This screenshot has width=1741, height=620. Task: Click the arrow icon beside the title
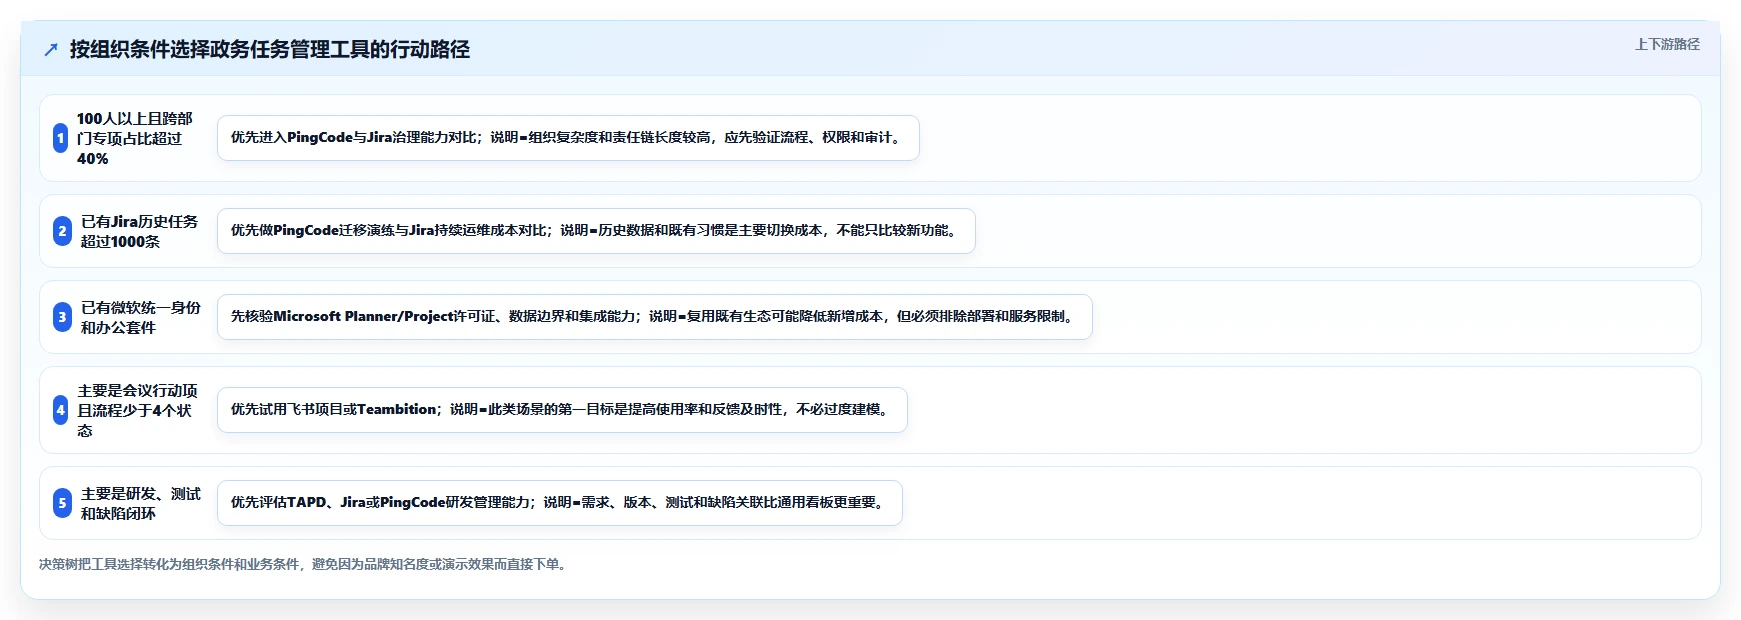coord(51,50)
